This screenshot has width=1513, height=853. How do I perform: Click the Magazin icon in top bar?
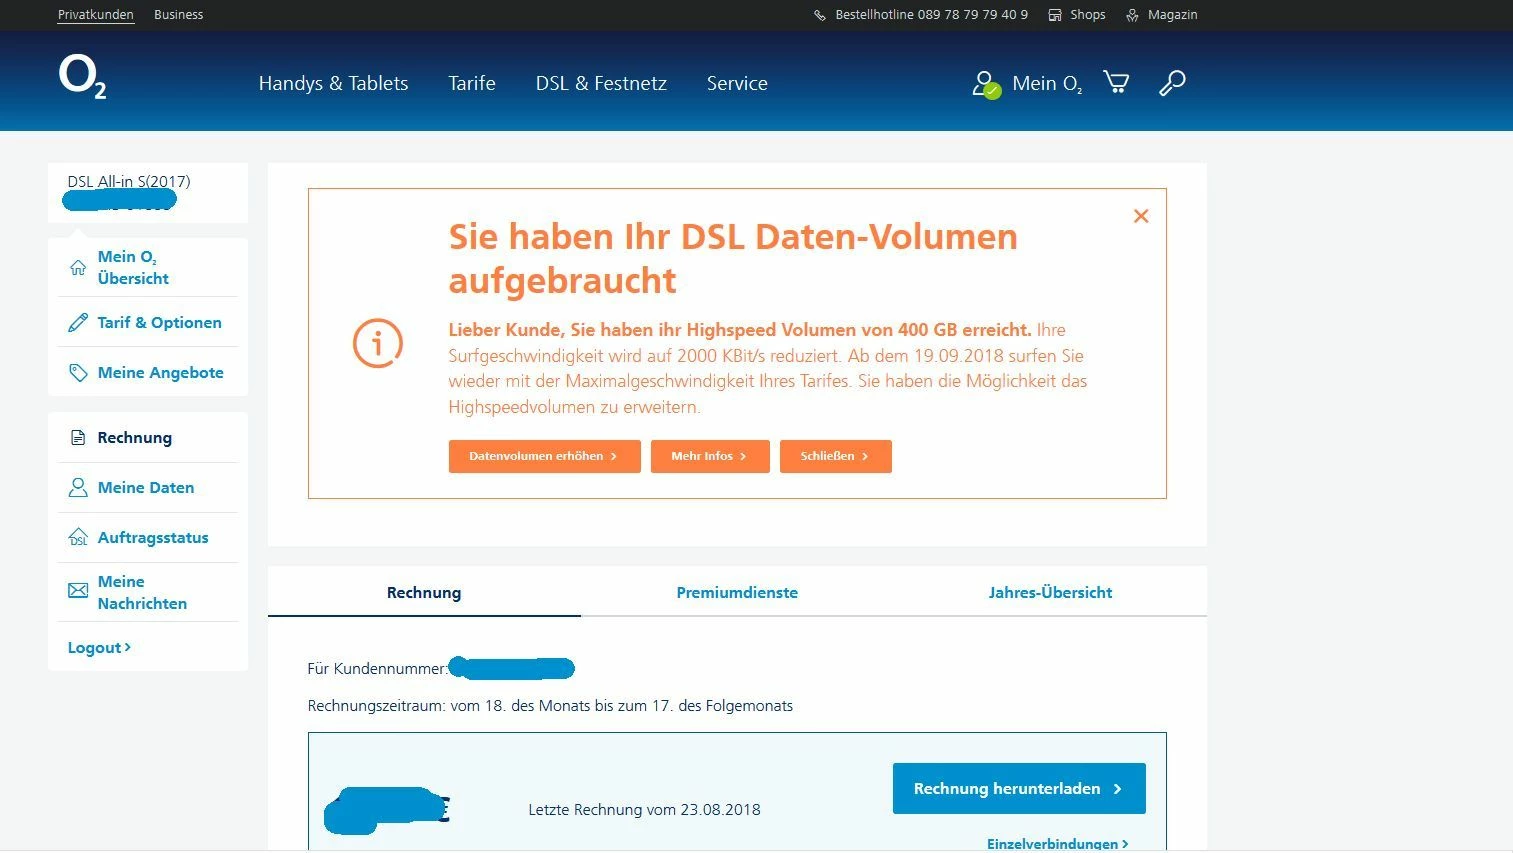[1132, 15]
